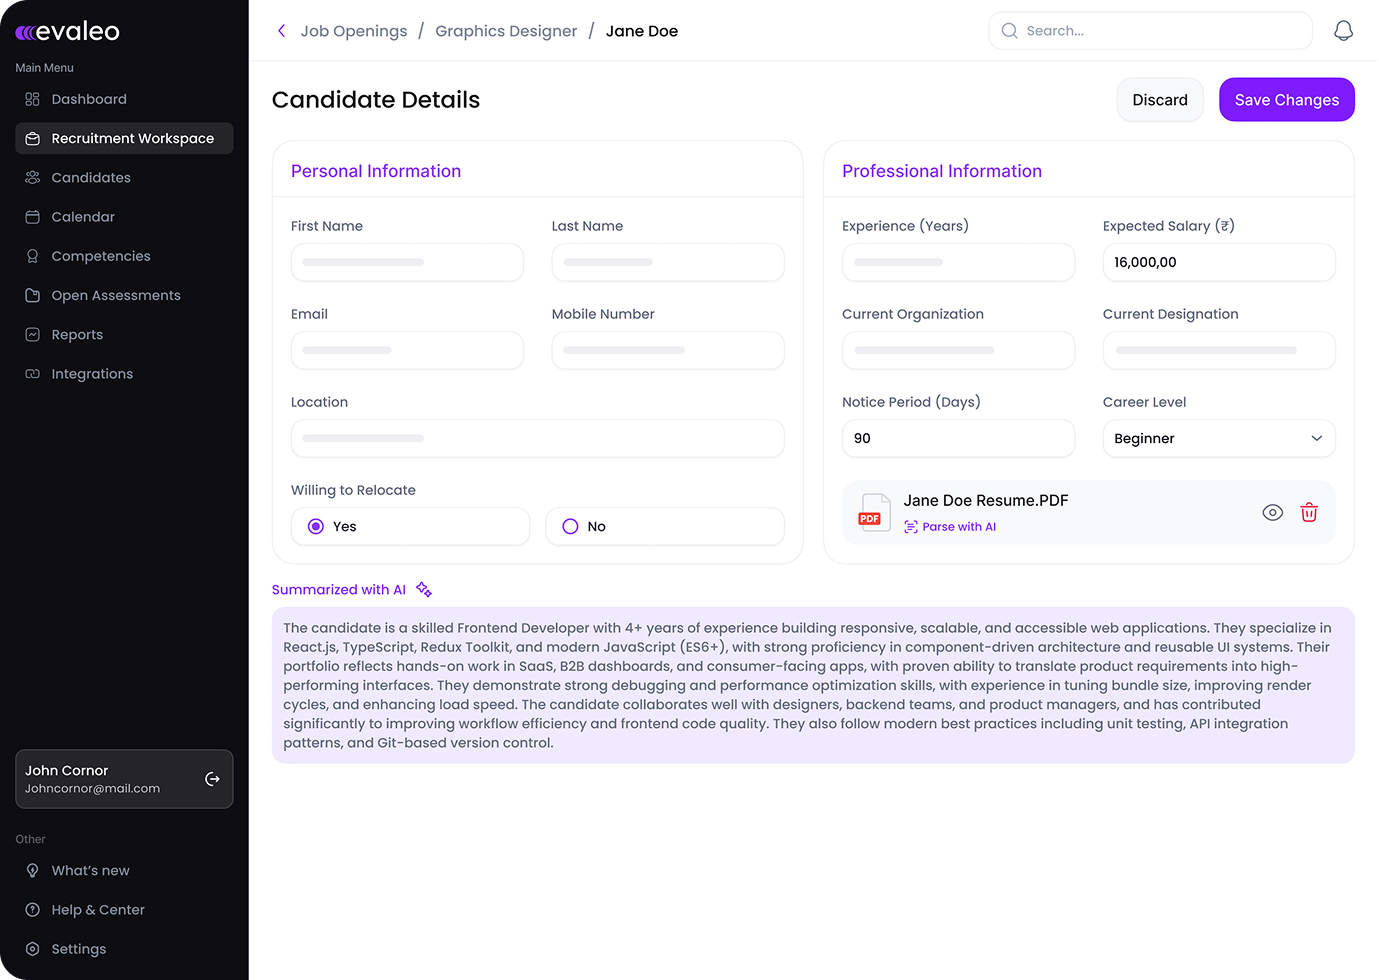Click the evaleo logo
This screenshot has width=1379, height=980.
tap(68, 32)
